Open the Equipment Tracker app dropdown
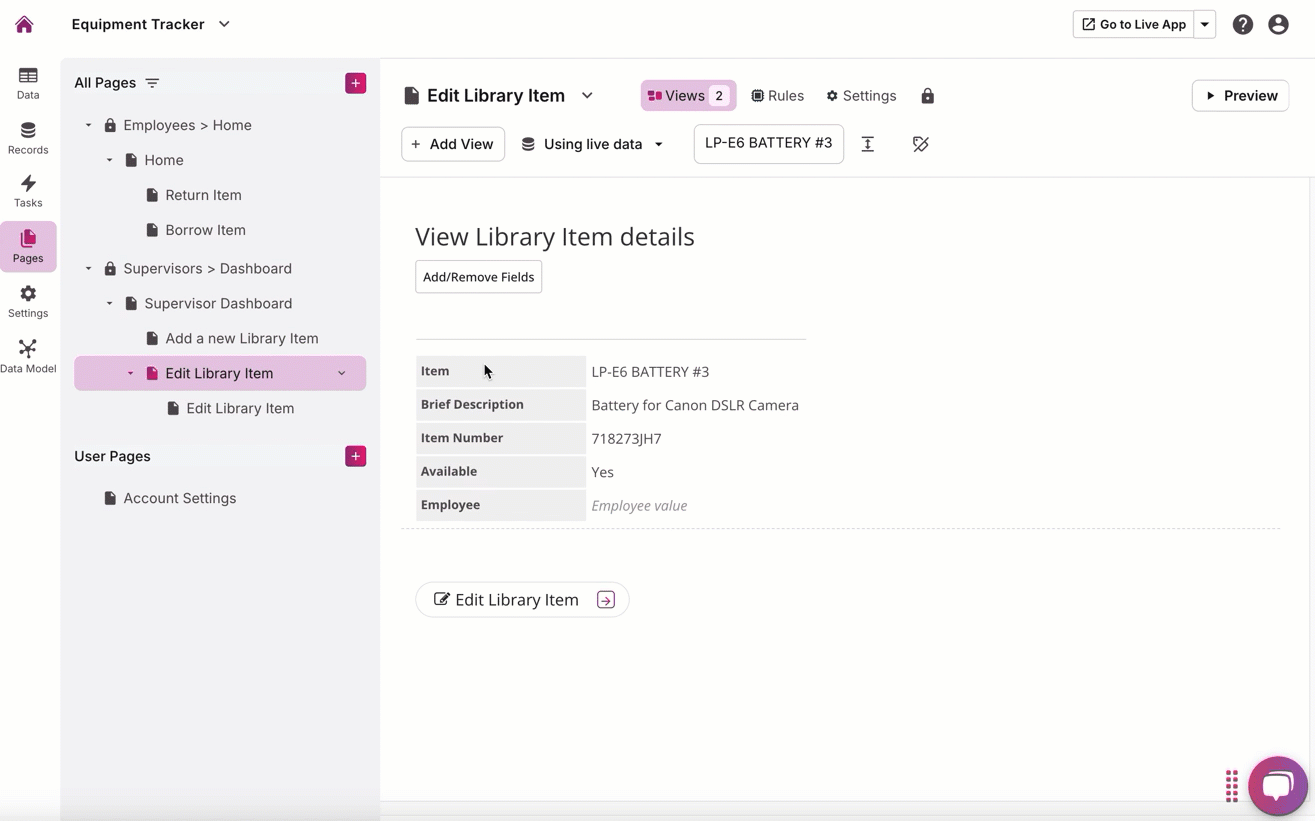The image size is (1315, 821). [x=224, y=24]
